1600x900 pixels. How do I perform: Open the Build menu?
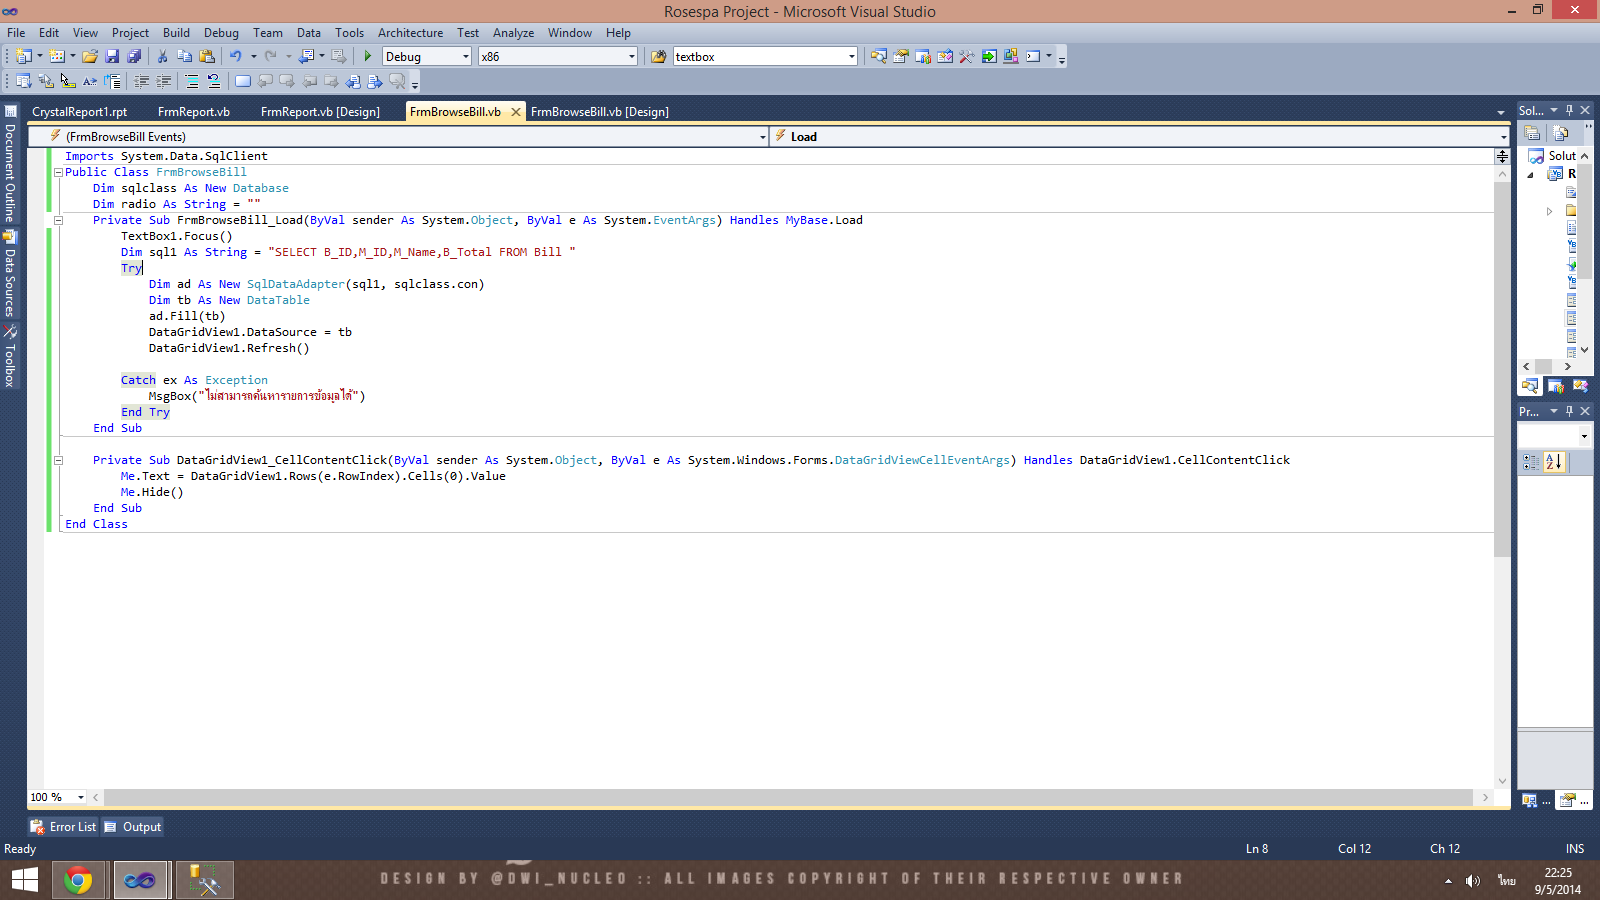pyautogui.click(x=176, y=33)
